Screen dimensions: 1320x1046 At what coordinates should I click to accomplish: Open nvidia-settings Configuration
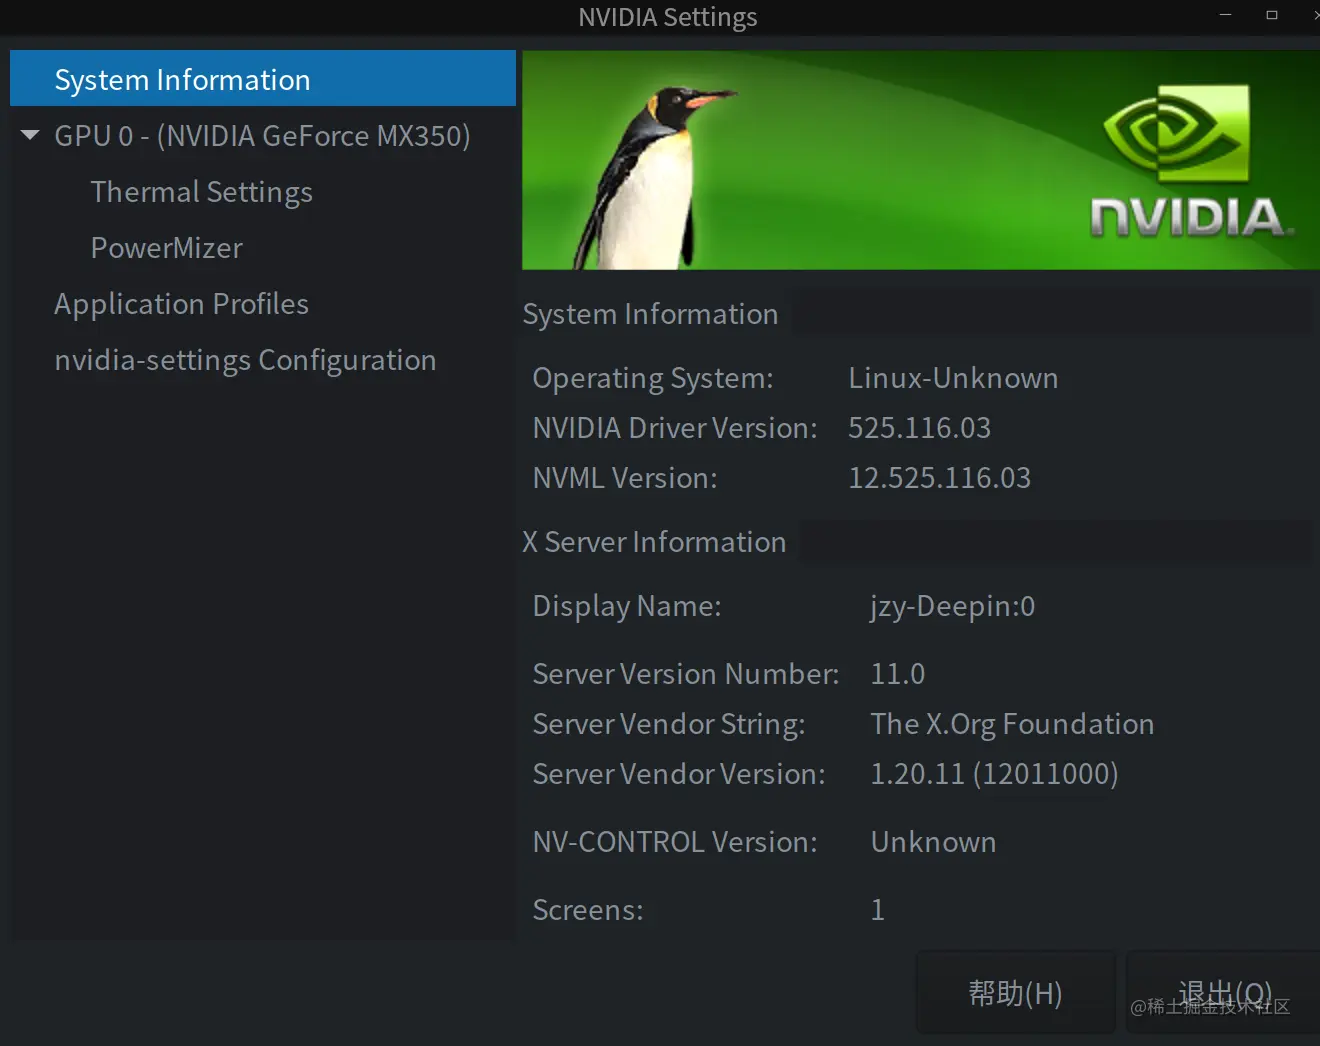click(x=245, y=359)
